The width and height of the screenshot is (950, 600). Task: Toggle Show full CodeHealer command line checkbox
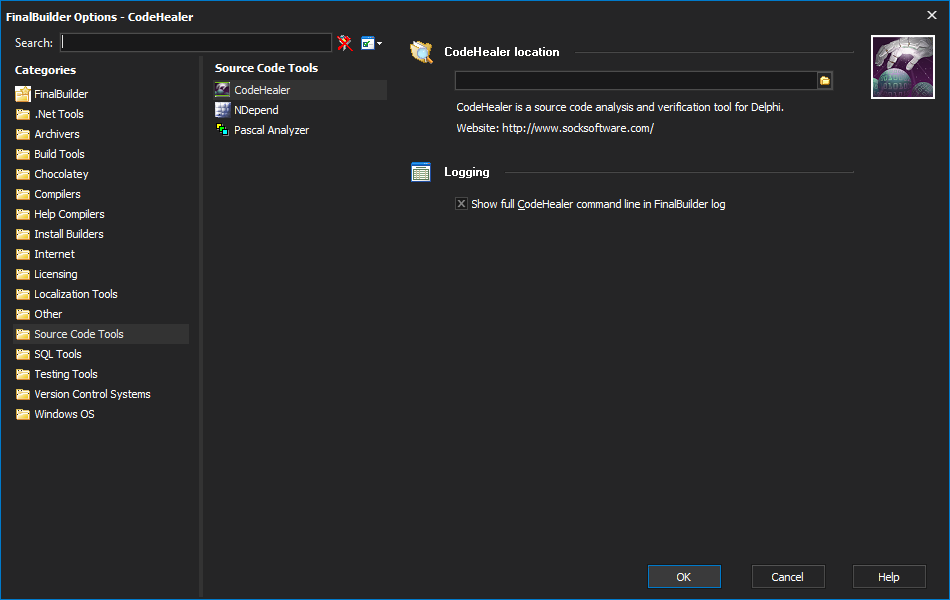[462, 204]
